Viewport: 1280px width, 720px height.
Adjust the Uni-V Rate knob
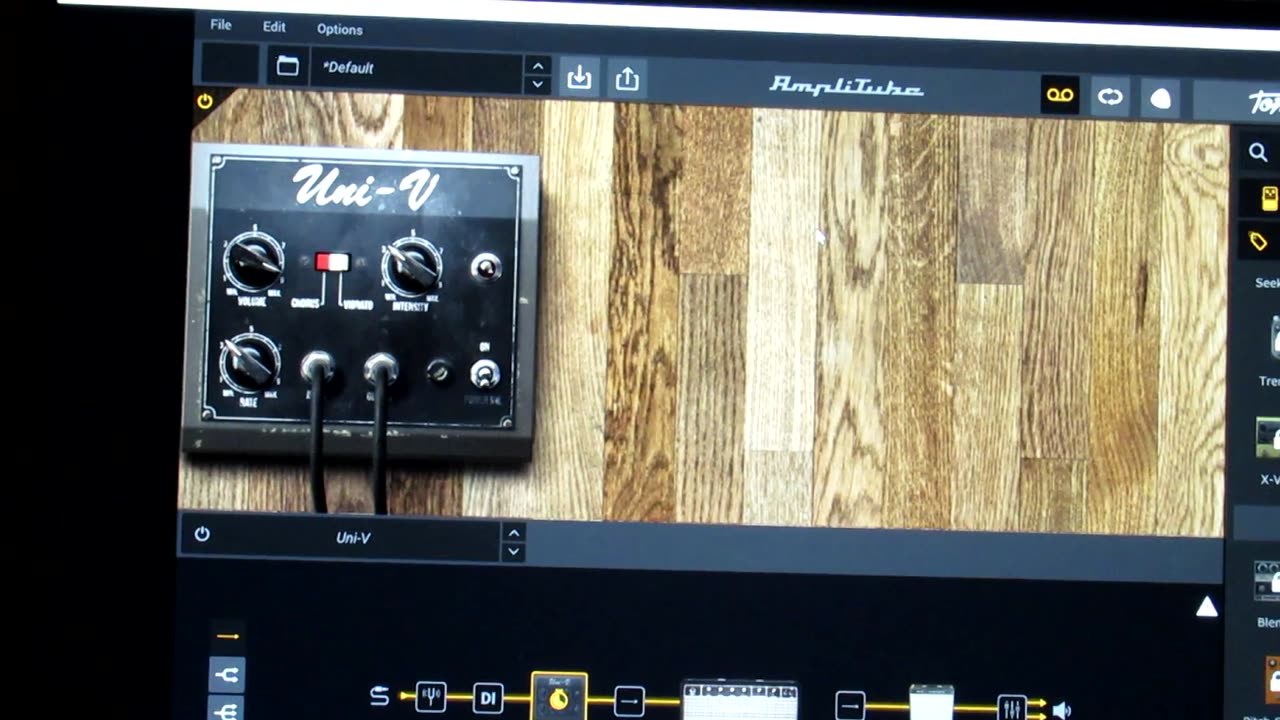coord(248,362)
